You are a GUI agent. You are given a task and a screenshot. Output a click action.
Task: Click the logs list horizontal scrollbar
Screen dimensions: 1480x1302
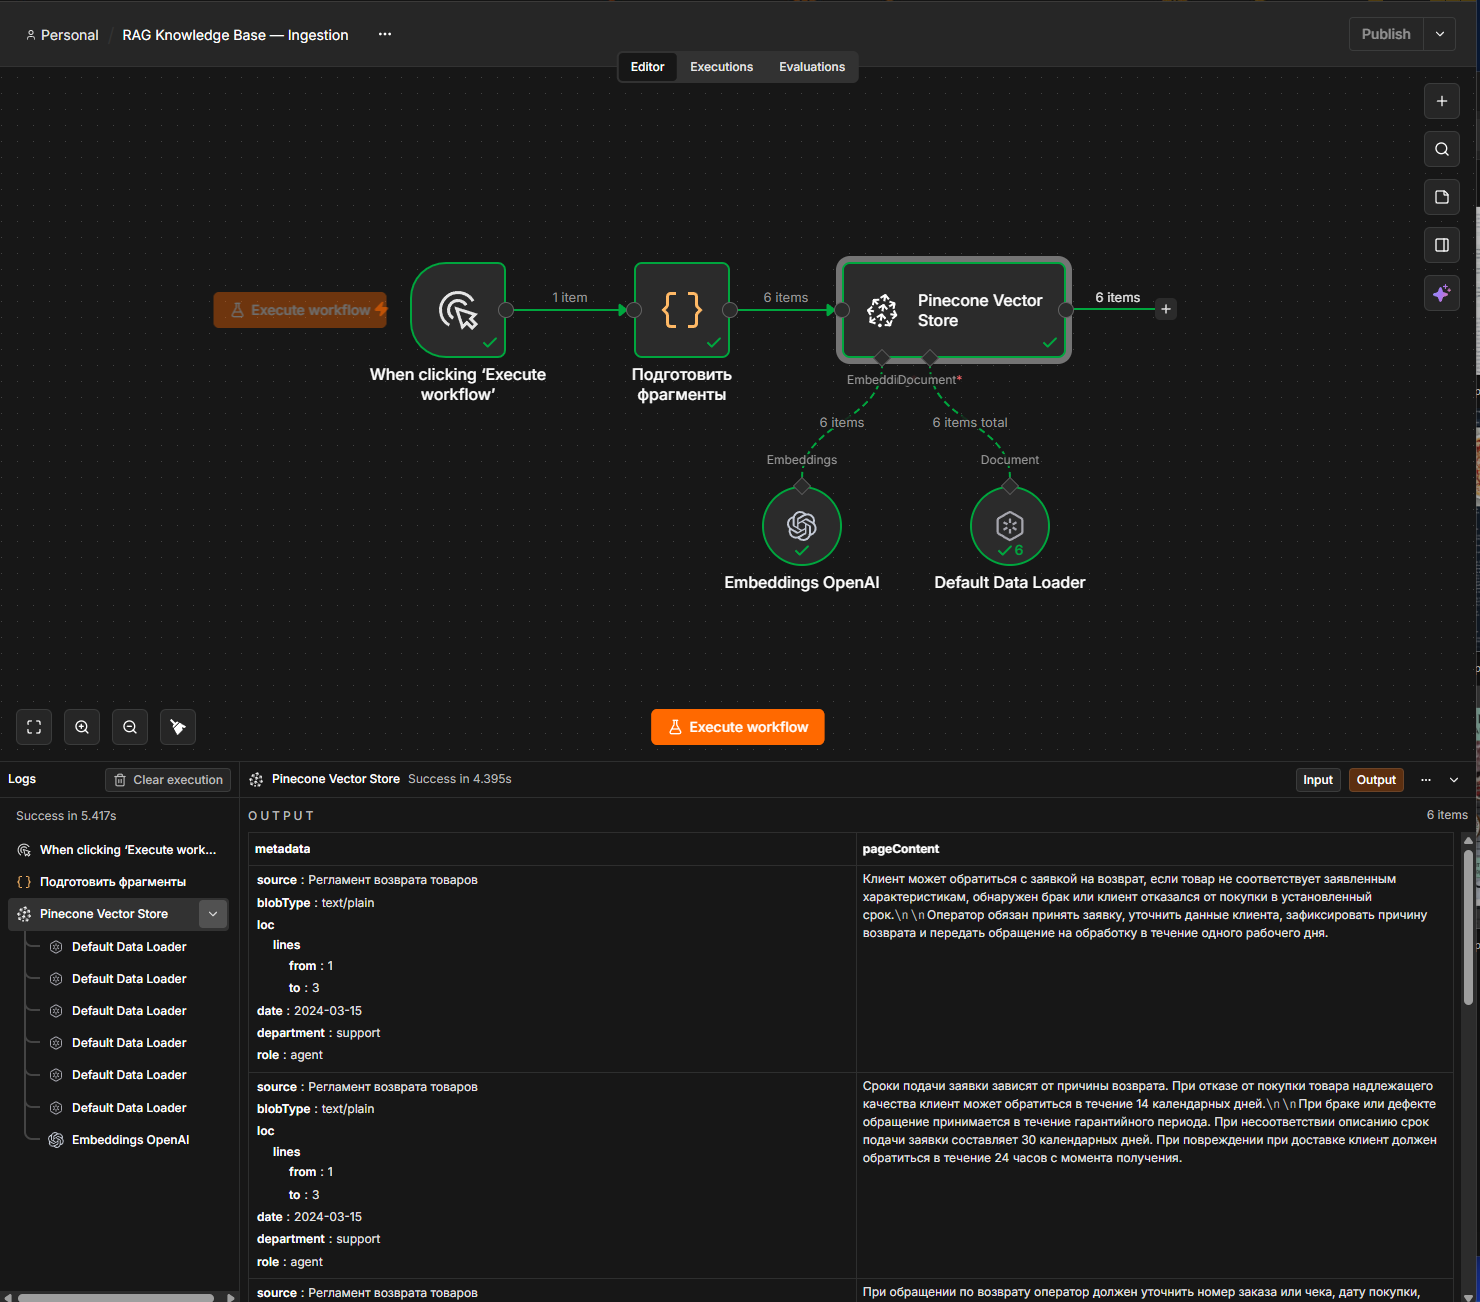coord(116,1297)
